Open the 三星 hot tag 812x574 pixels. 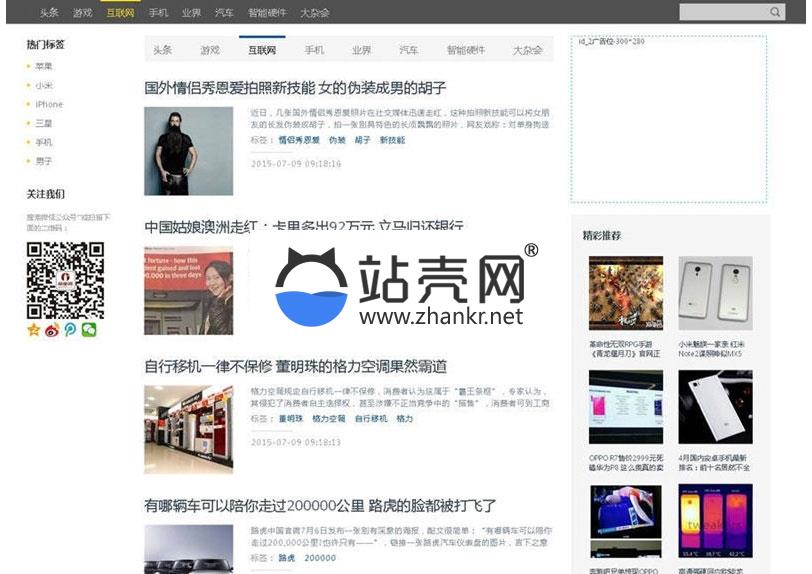[44, 123]
